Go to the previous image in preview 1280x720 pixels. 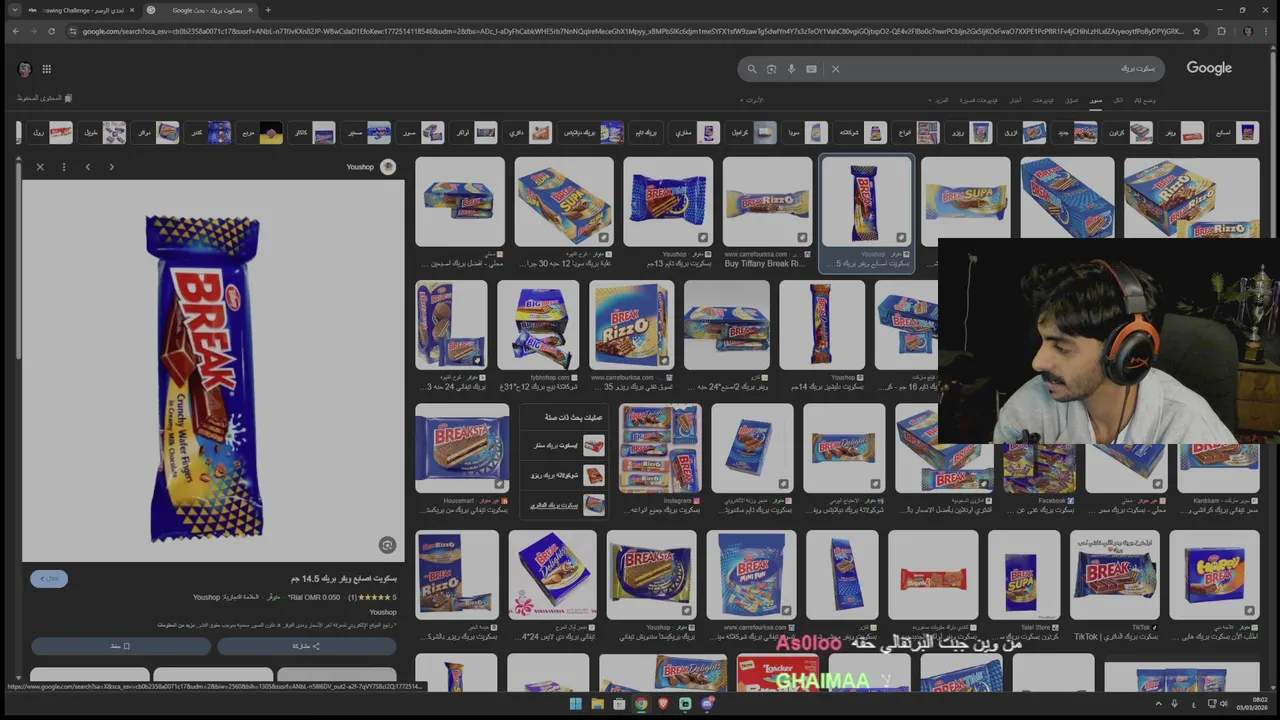click(x=88, y=167)
